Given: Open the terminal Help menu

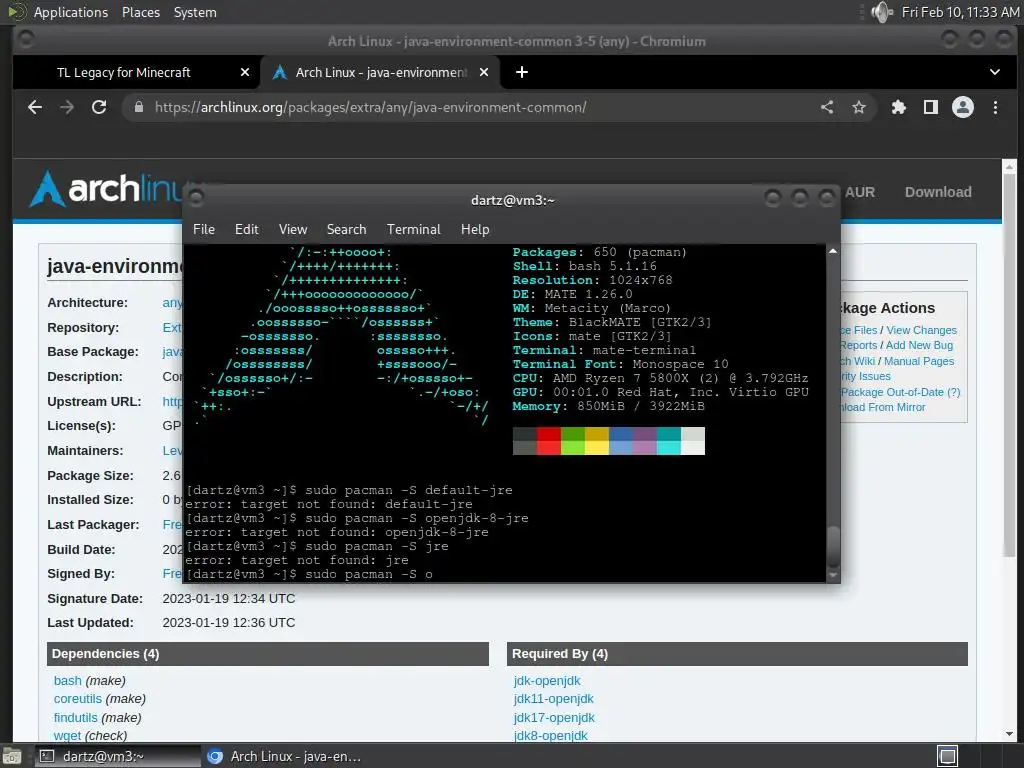Looking at the screenshot, I should pyautogui.click(x=475, y=229).
